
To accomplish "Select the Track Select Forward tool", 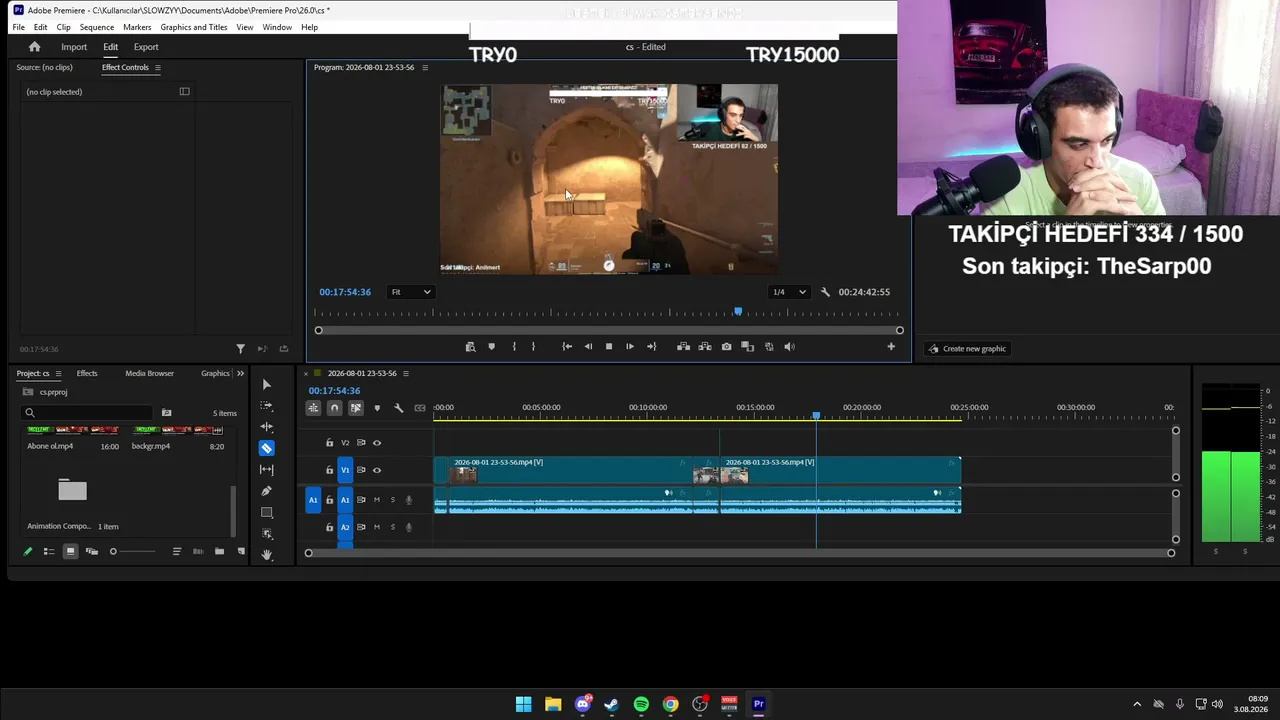I will tap(266, 406).
